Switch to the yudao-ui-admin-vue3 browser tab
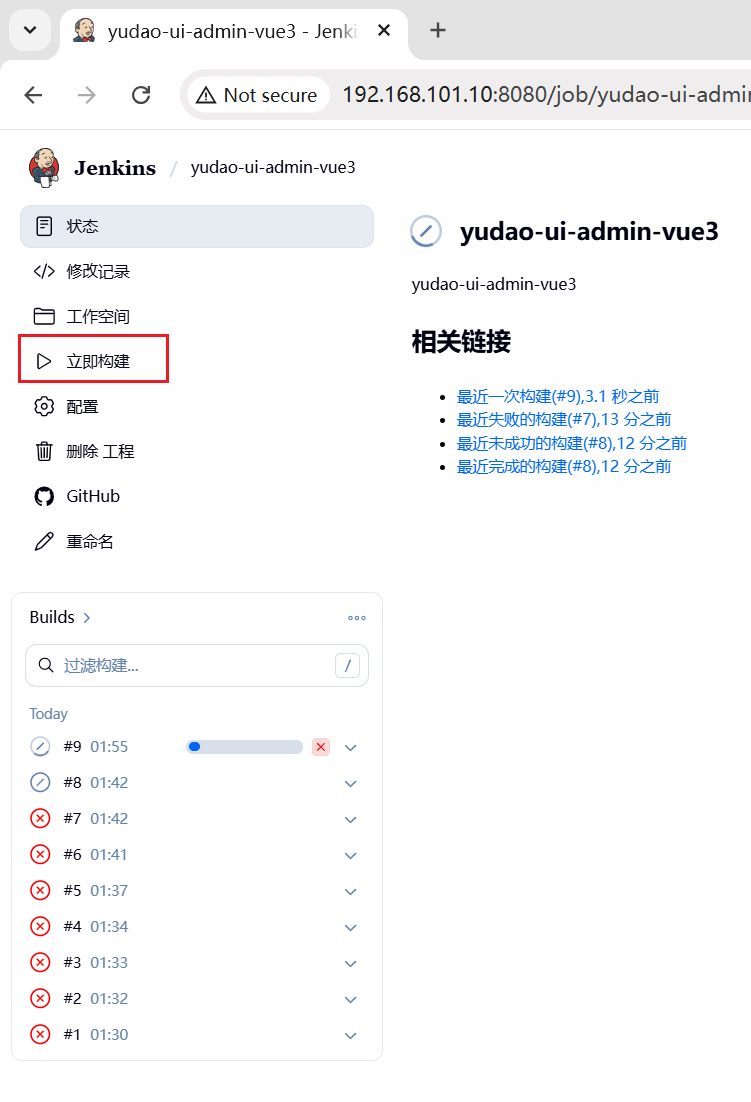Screen dimensions: 751x1102 (x=232, y=31)
